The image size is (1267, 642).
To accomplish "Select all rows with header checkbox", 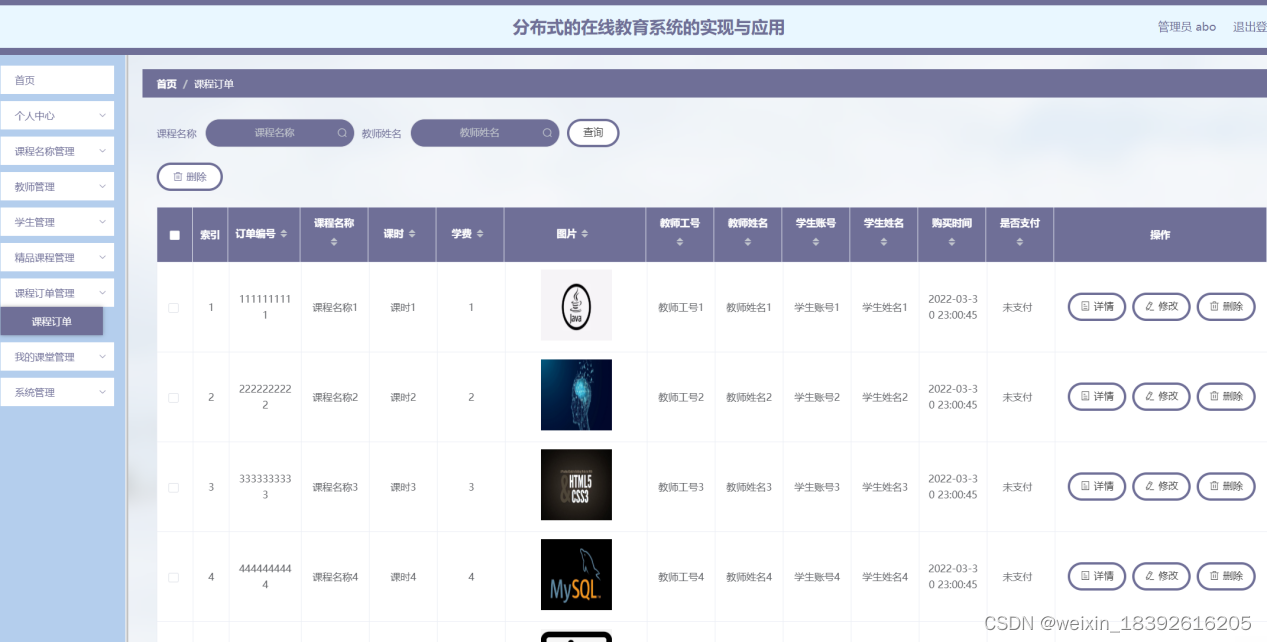I will point(174,235).
